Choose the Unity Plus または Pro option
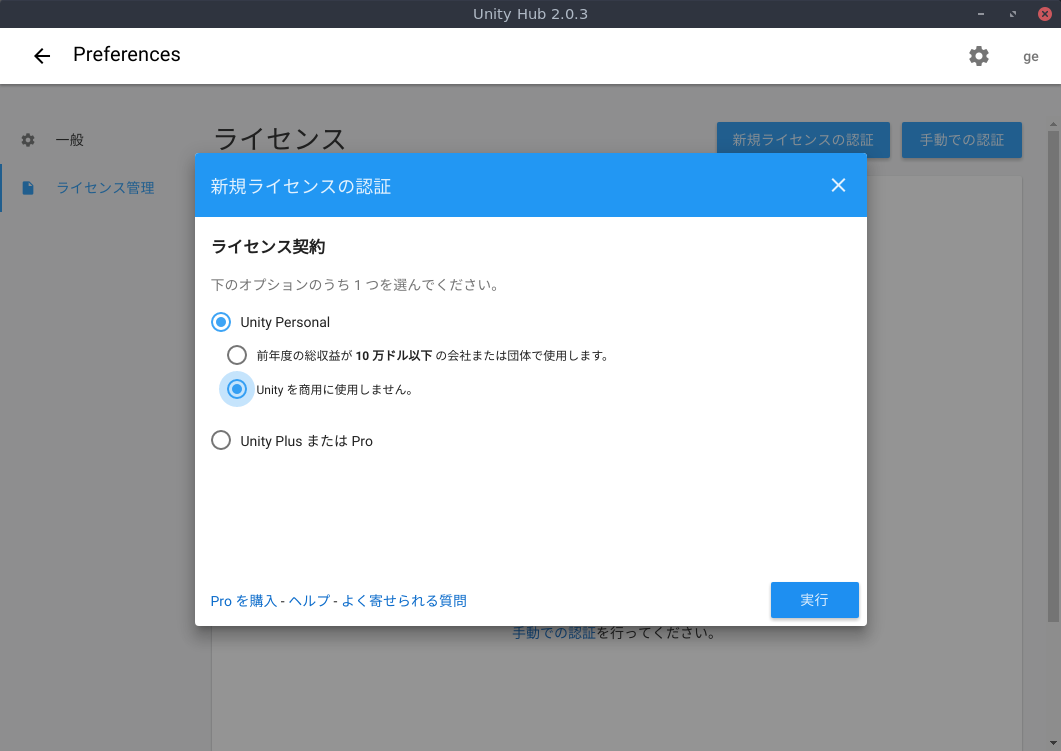 point(221,440)
